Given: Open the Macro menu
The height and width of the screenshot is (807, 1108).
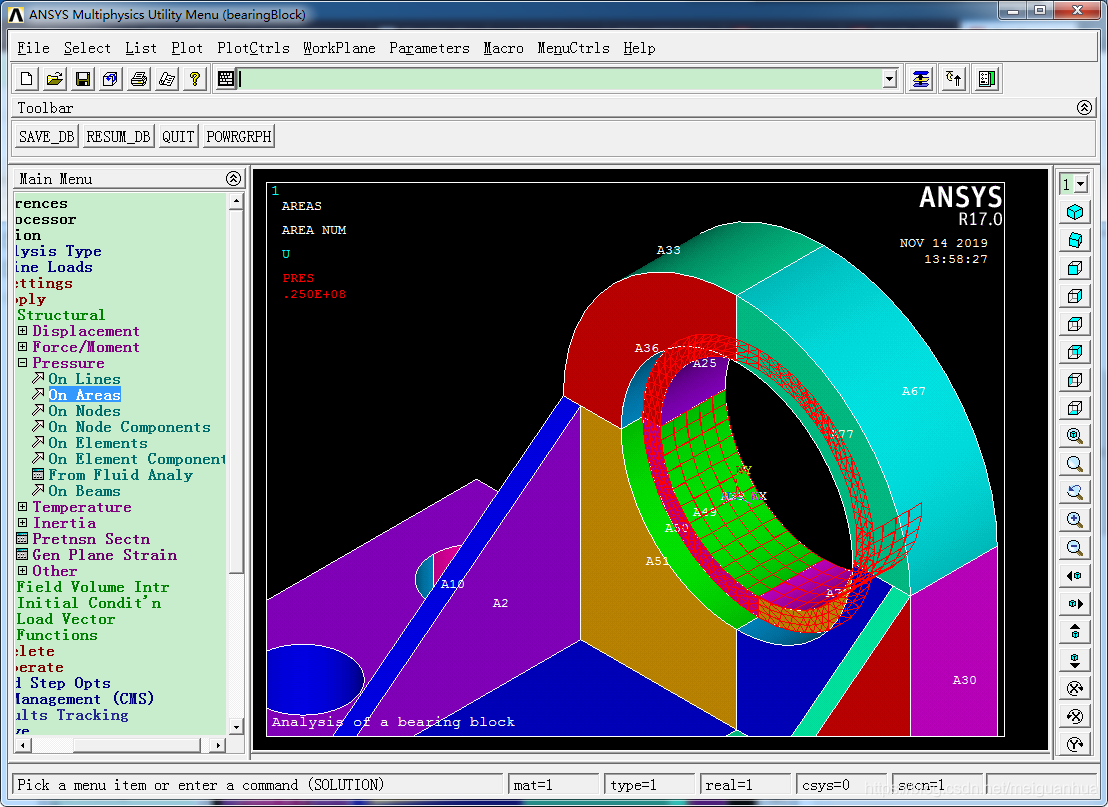Looking at the screenshot, I should click(503, 48).
